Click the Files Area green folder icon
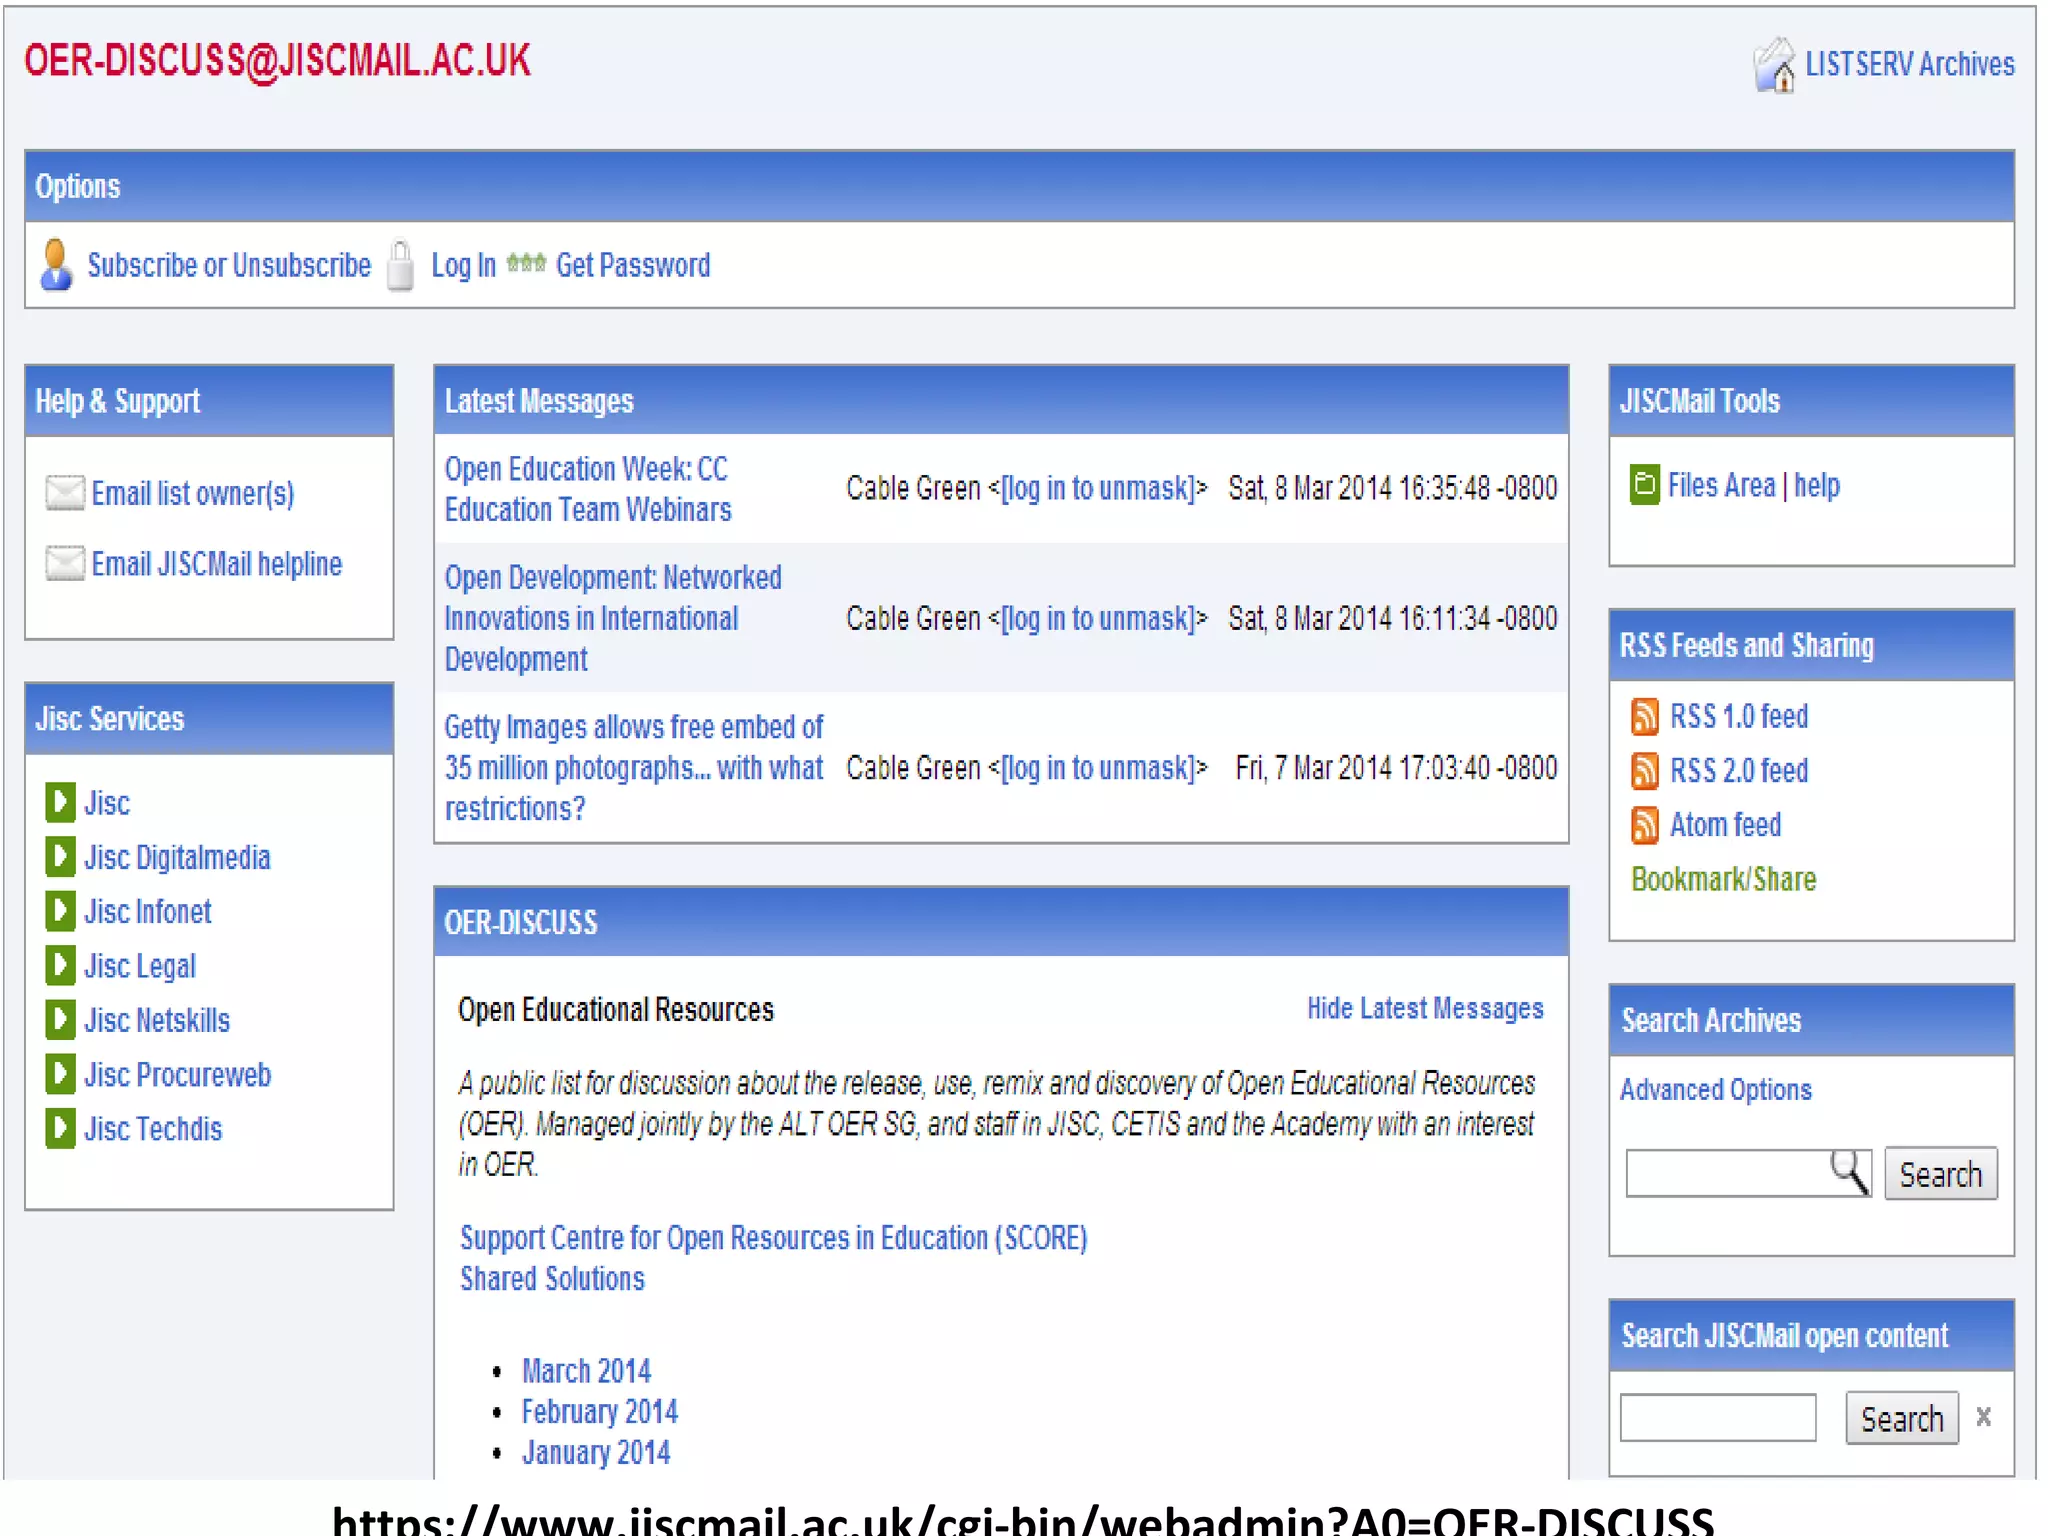The width and height of the screenshot is (2048, 1536). [x=1644, y=485]
